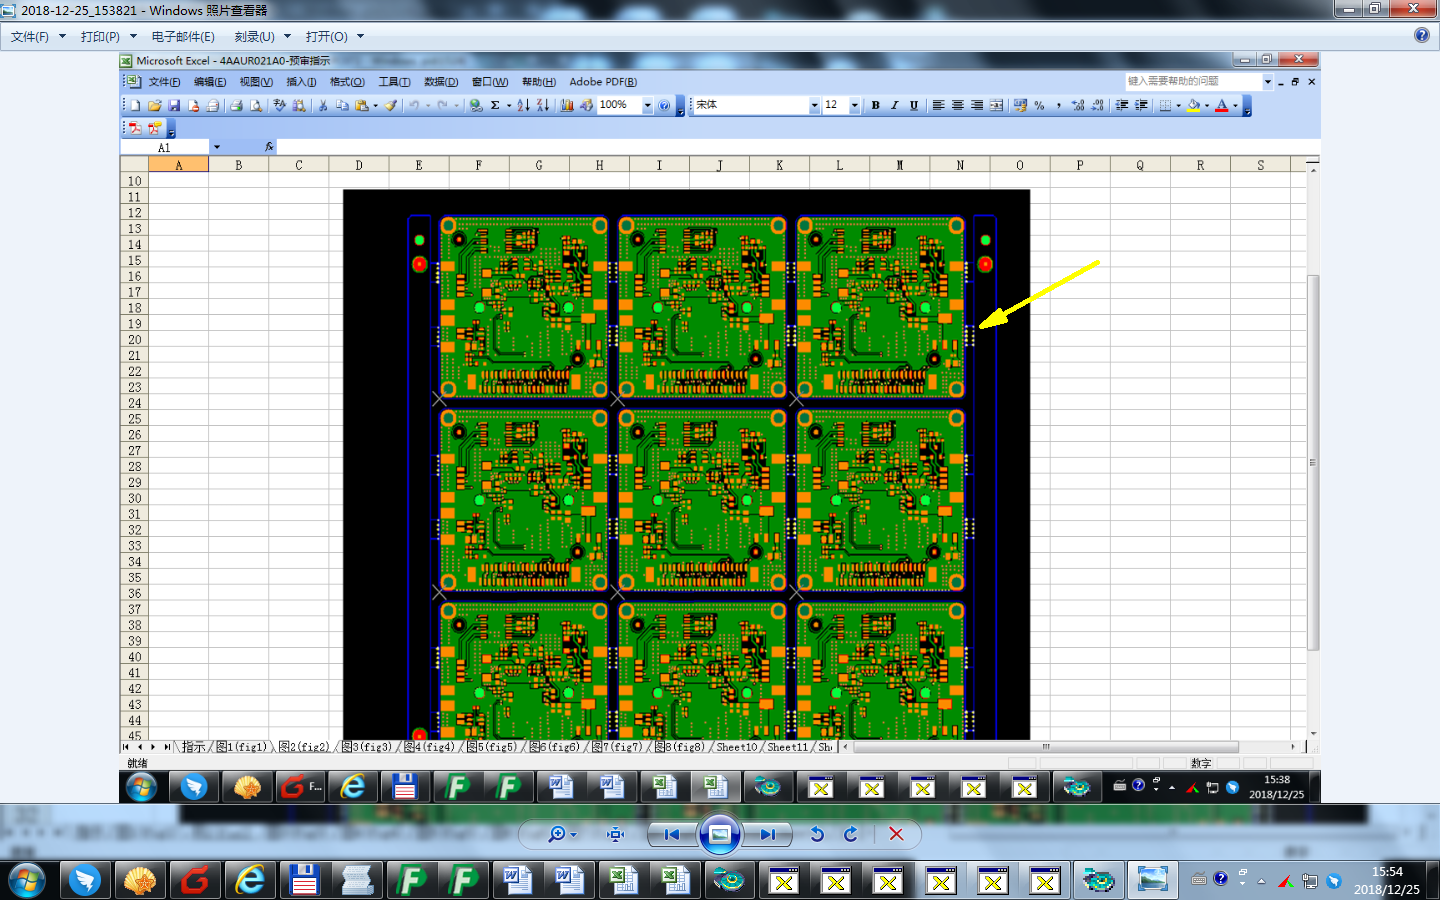1440x900 pixels.
Task: Go to the previous photo in Photo Viewer
Action: (x=672, y=834)
